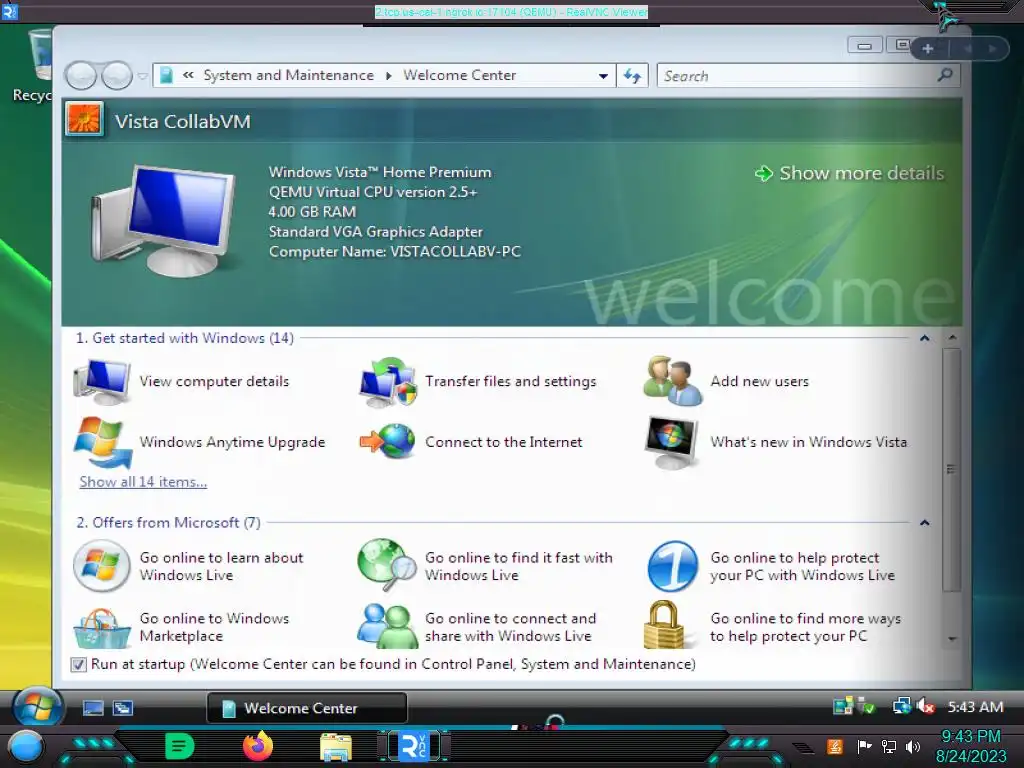Open the green notes app in host dock
This screenshot has width=1024, height=768.
180,746
